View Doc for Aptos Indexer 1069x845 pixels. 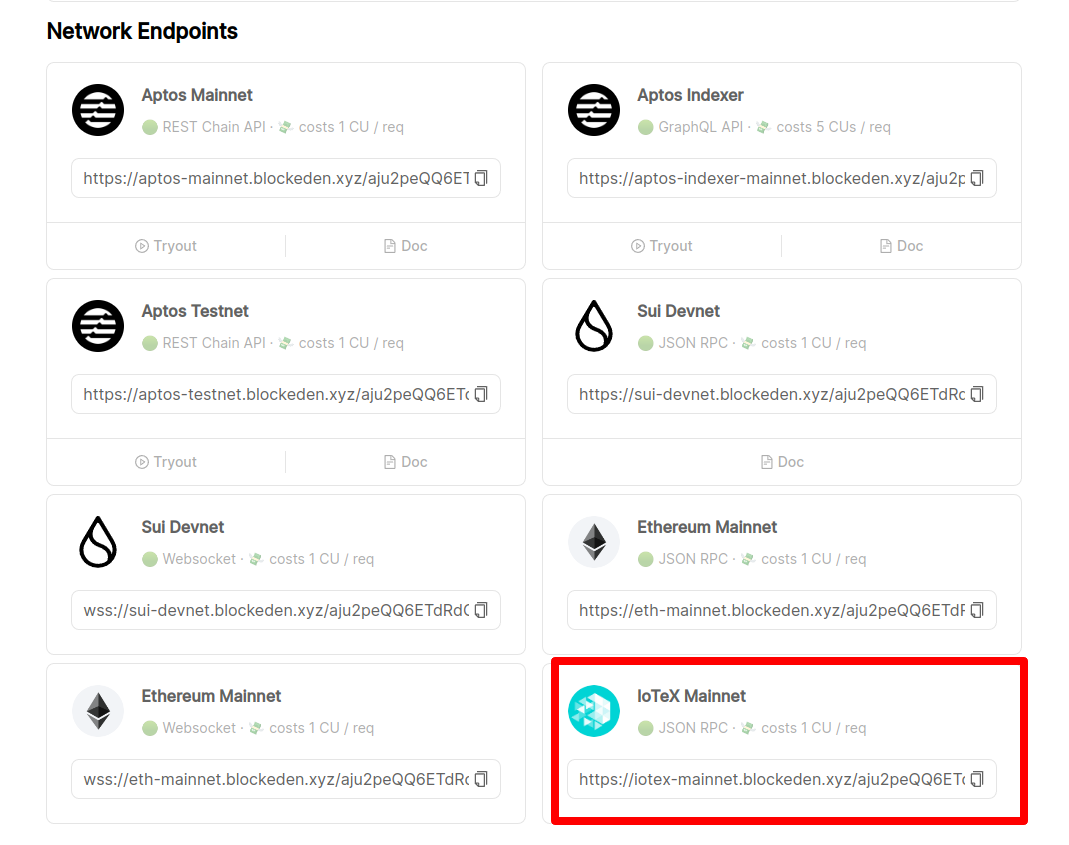(x=901, y=246)
